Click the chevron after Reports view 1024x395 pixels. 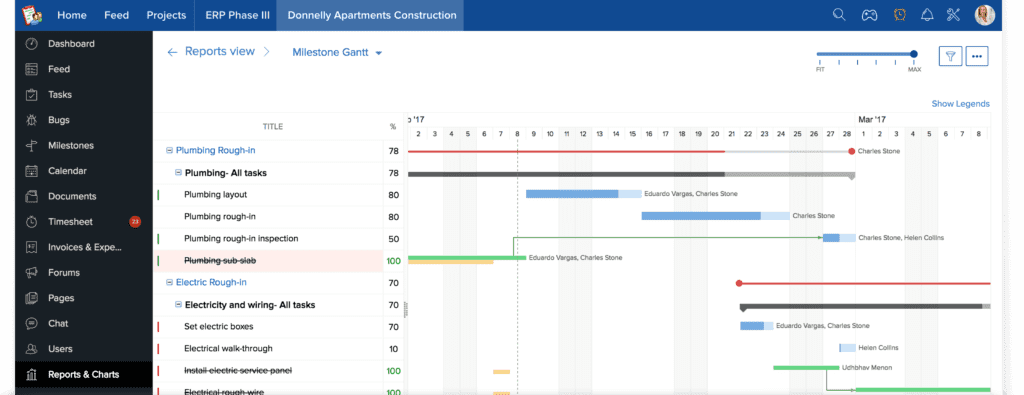(266, 52)
